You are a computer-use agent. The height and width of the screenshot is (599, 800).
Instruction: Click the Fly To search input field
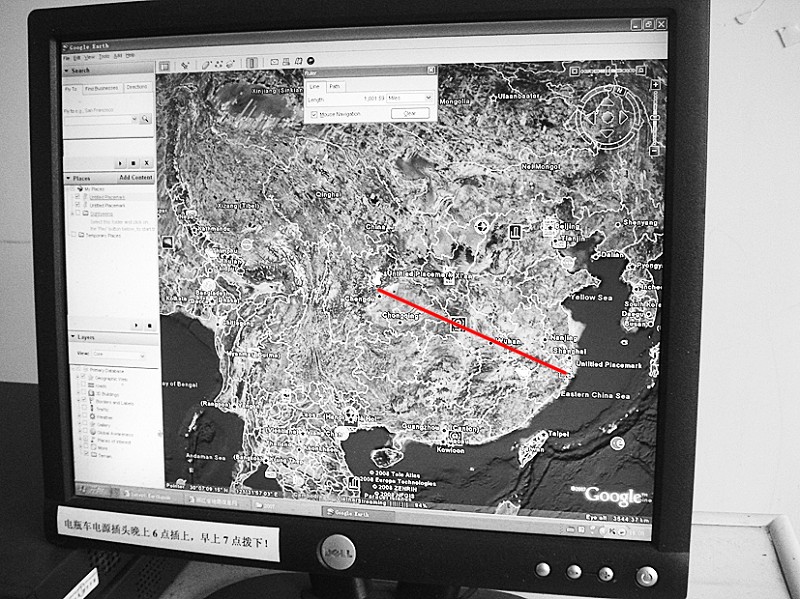[x=97, y=119]
